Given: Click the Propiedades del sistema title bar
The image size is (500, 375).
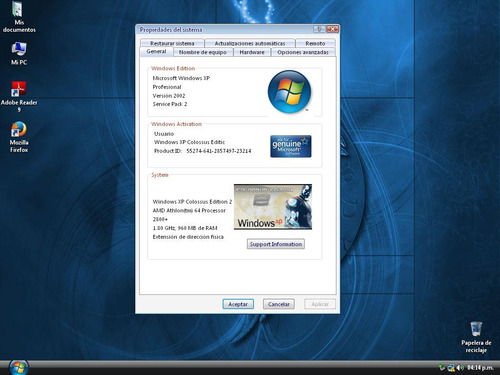Looking at the screenshot, I should click(225, 29).
